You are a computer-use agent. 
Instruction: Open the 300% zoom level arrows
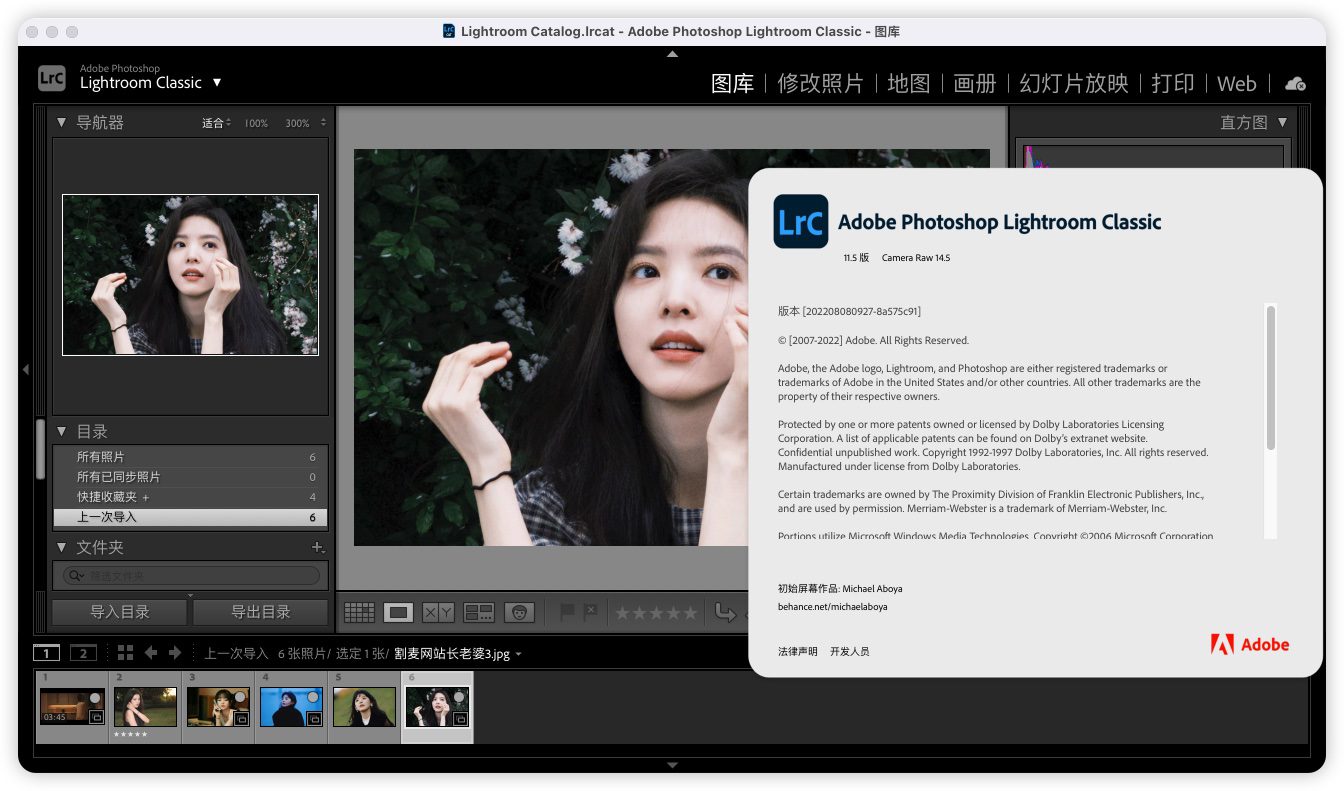[323, 123]
